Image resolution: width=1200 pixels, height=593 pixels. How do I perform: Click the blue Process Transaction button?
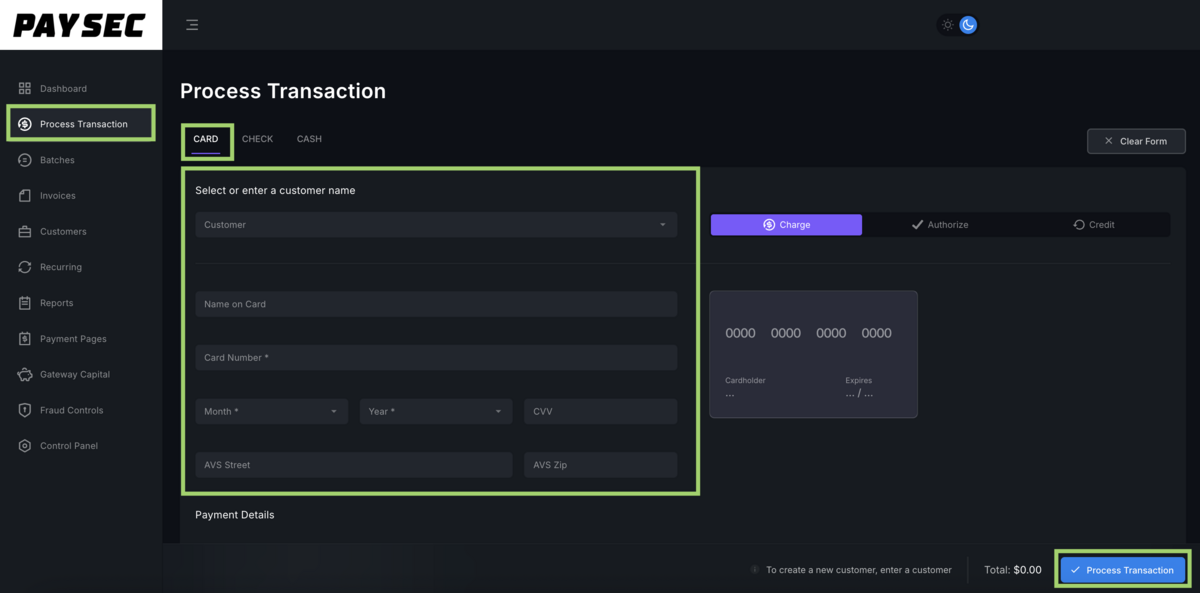click(x=1122, y=570)
